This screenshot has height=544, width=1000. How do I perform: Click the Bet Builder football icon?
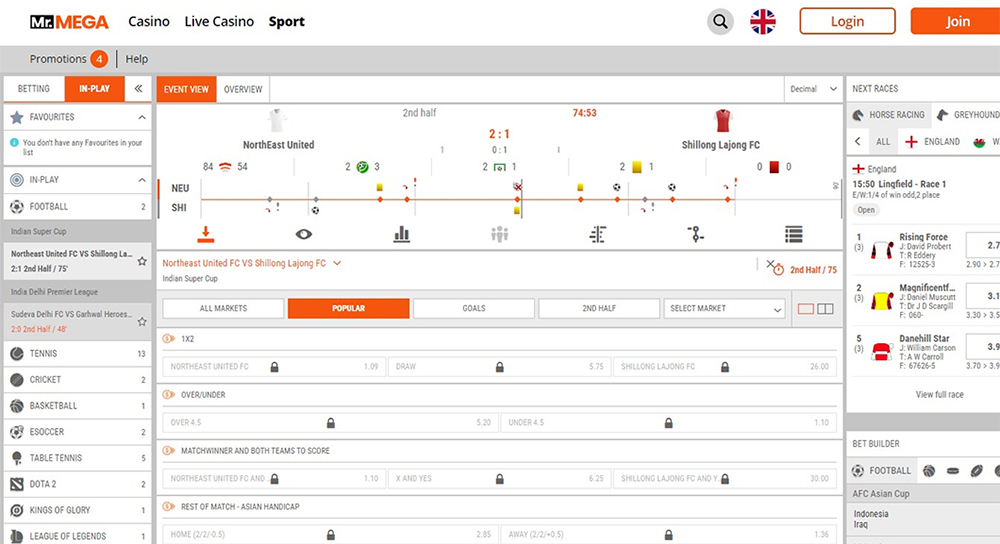tap(858, 471)
